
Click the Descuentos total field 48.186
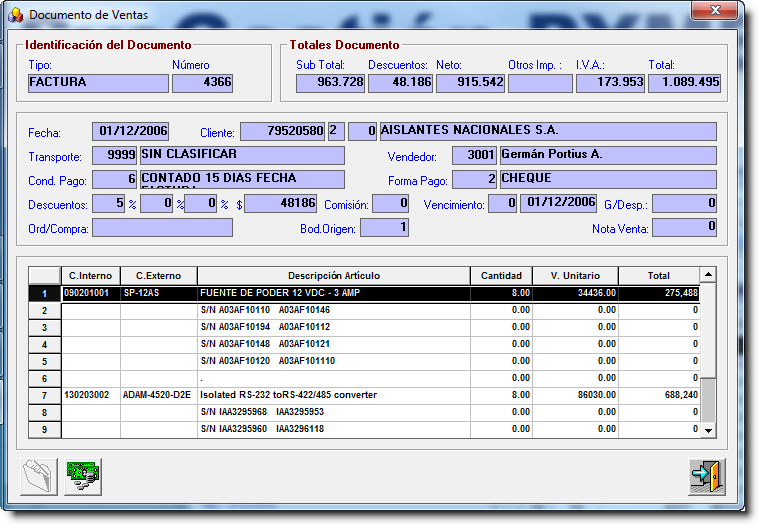[x=400, y=83]
